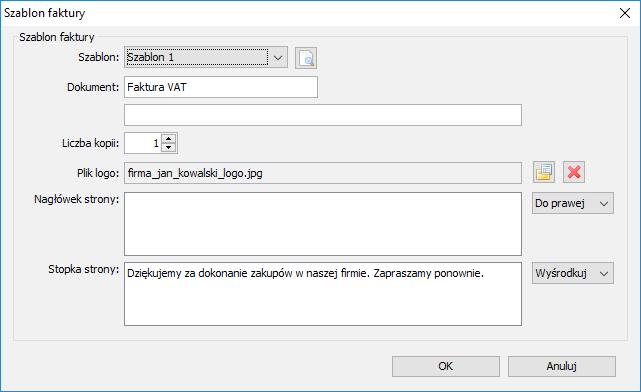The height and width of the screenshot is (392, 641).
Task: Expand the Do prawej alignment dropdown
Action: click(x=604, y=203)
